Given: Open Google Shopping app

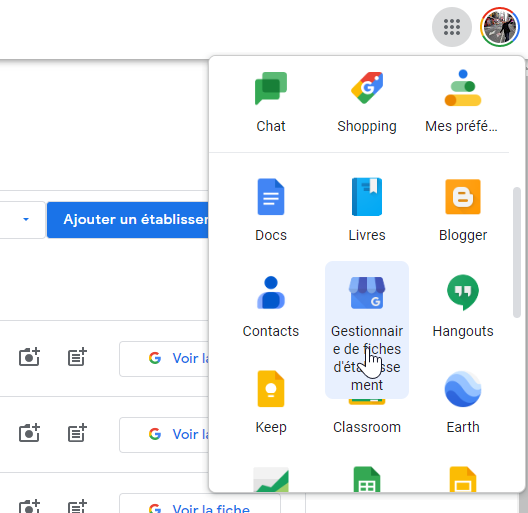Looking at the screenshot, I should (x=367, y=102).
